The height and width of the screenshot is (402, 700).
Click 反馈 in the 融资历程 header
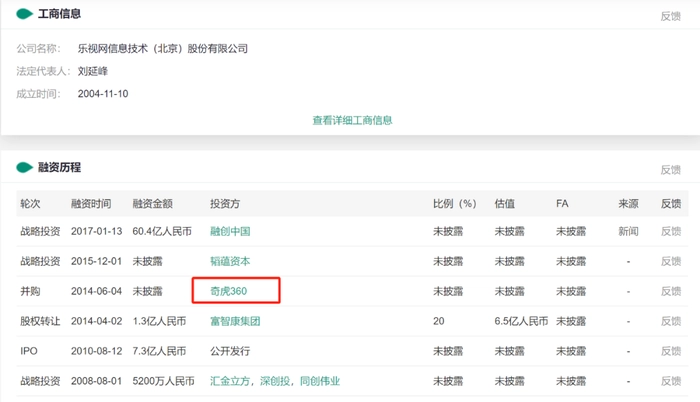coord(670,170)
